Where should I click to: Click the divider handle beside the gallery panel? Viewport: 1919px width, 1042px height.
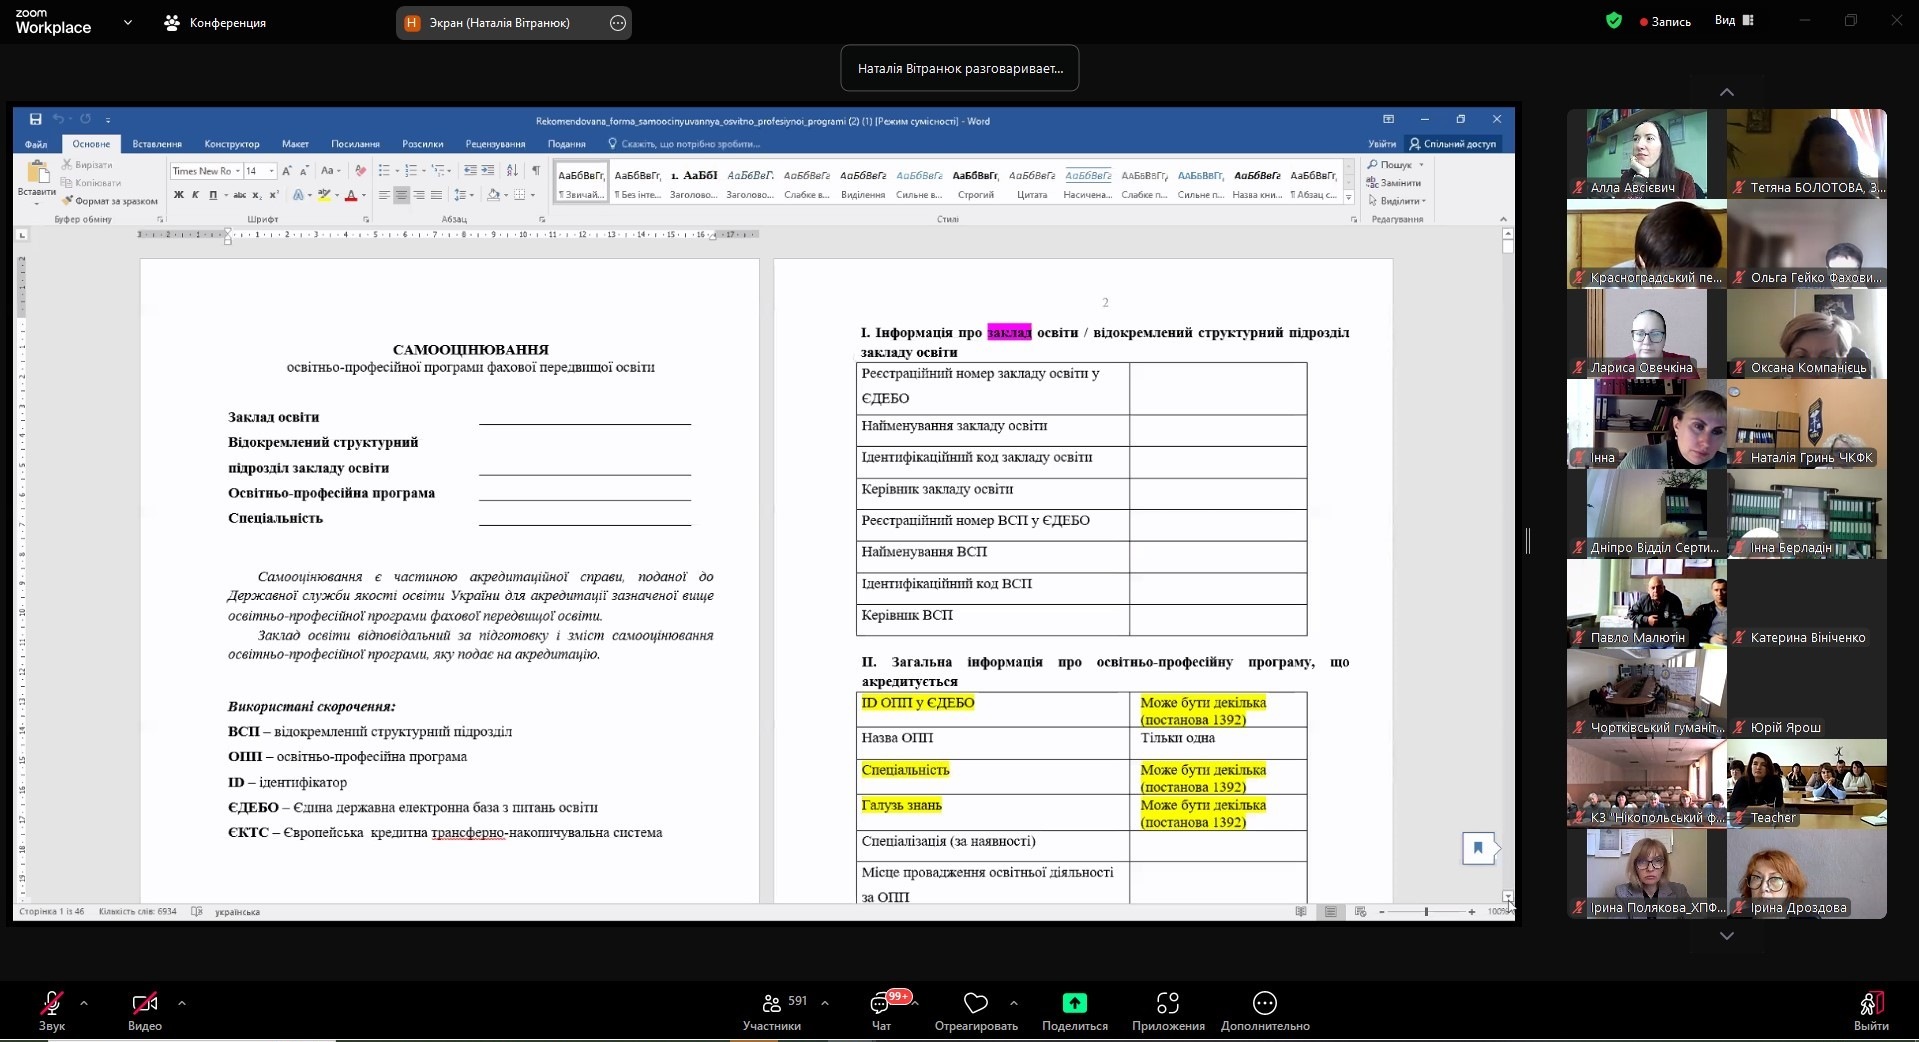[1528, 541]
